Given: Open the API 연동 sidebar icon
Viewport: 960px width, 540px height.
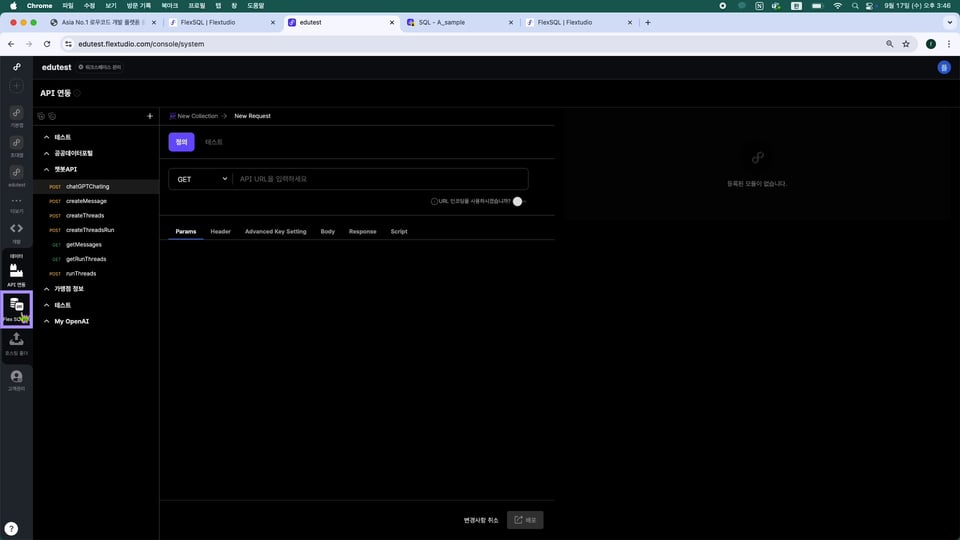Looking at the screenshot, I should click(17, 274).
